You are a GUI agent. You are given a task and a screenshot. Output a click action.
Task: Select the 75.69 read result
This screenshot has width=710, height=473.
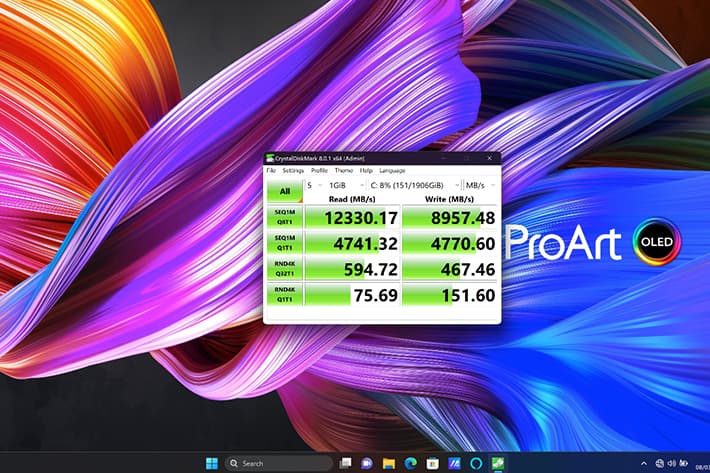[353, 295]
